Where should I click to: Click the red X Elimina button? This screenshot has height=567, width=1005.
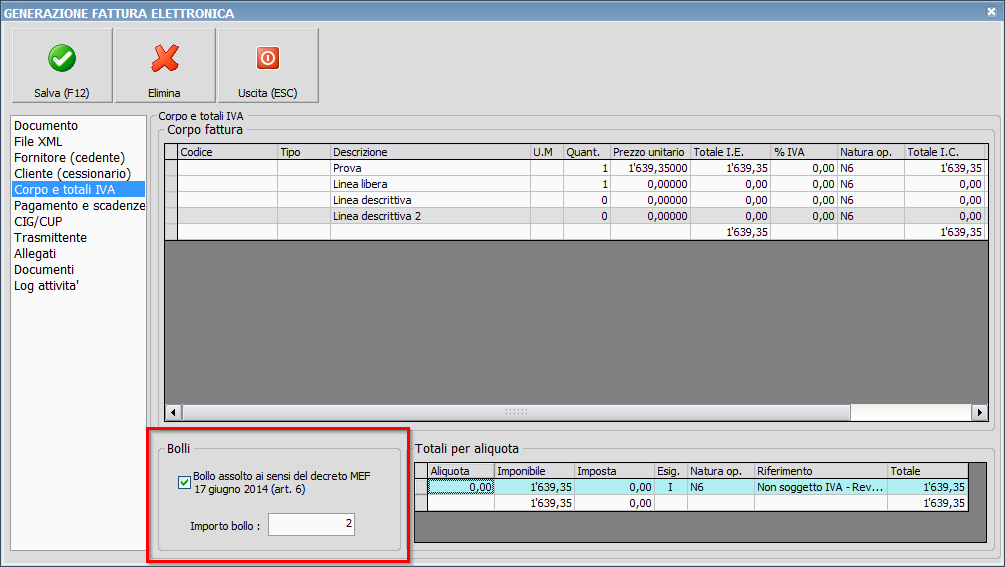(x=165, y=65)
